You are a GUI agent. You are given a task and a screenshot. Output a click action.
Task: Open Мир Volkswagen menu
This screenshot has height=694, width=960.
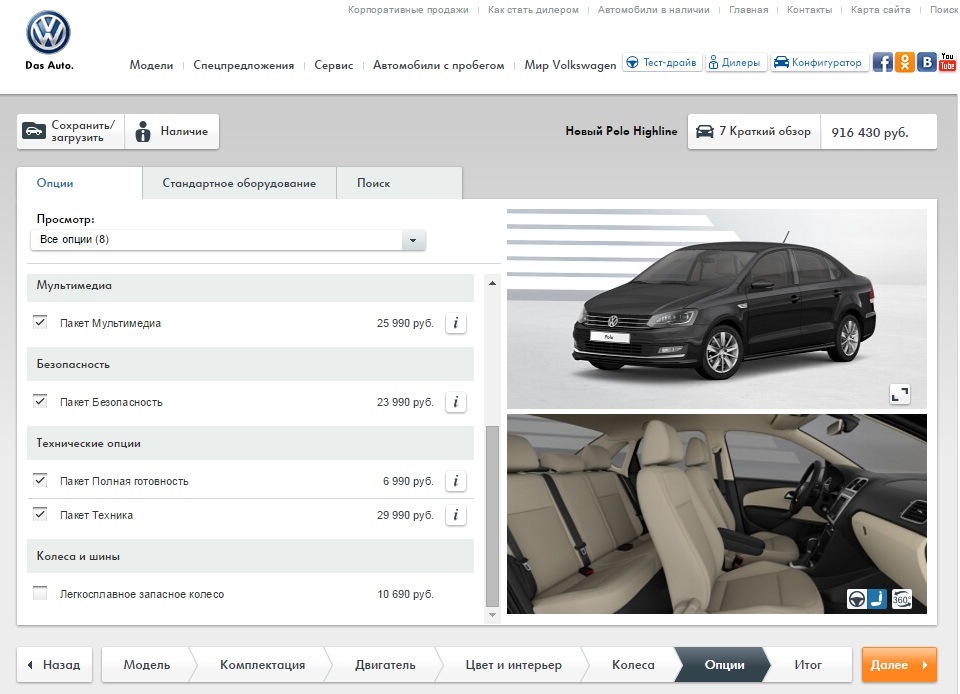click(x=570, y=65)
